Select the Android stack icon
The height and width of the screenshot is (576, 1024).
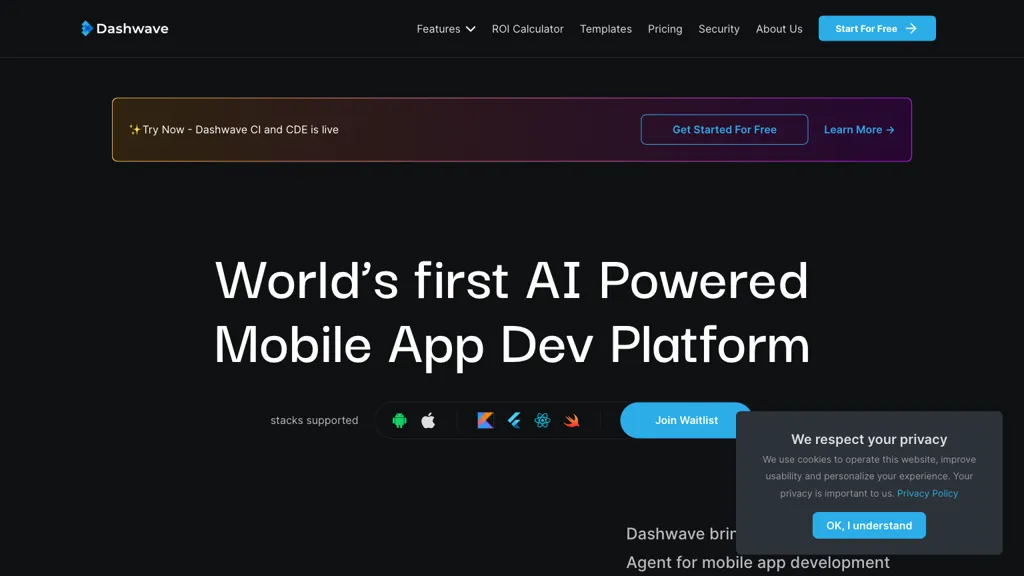(x=400, y=421)
